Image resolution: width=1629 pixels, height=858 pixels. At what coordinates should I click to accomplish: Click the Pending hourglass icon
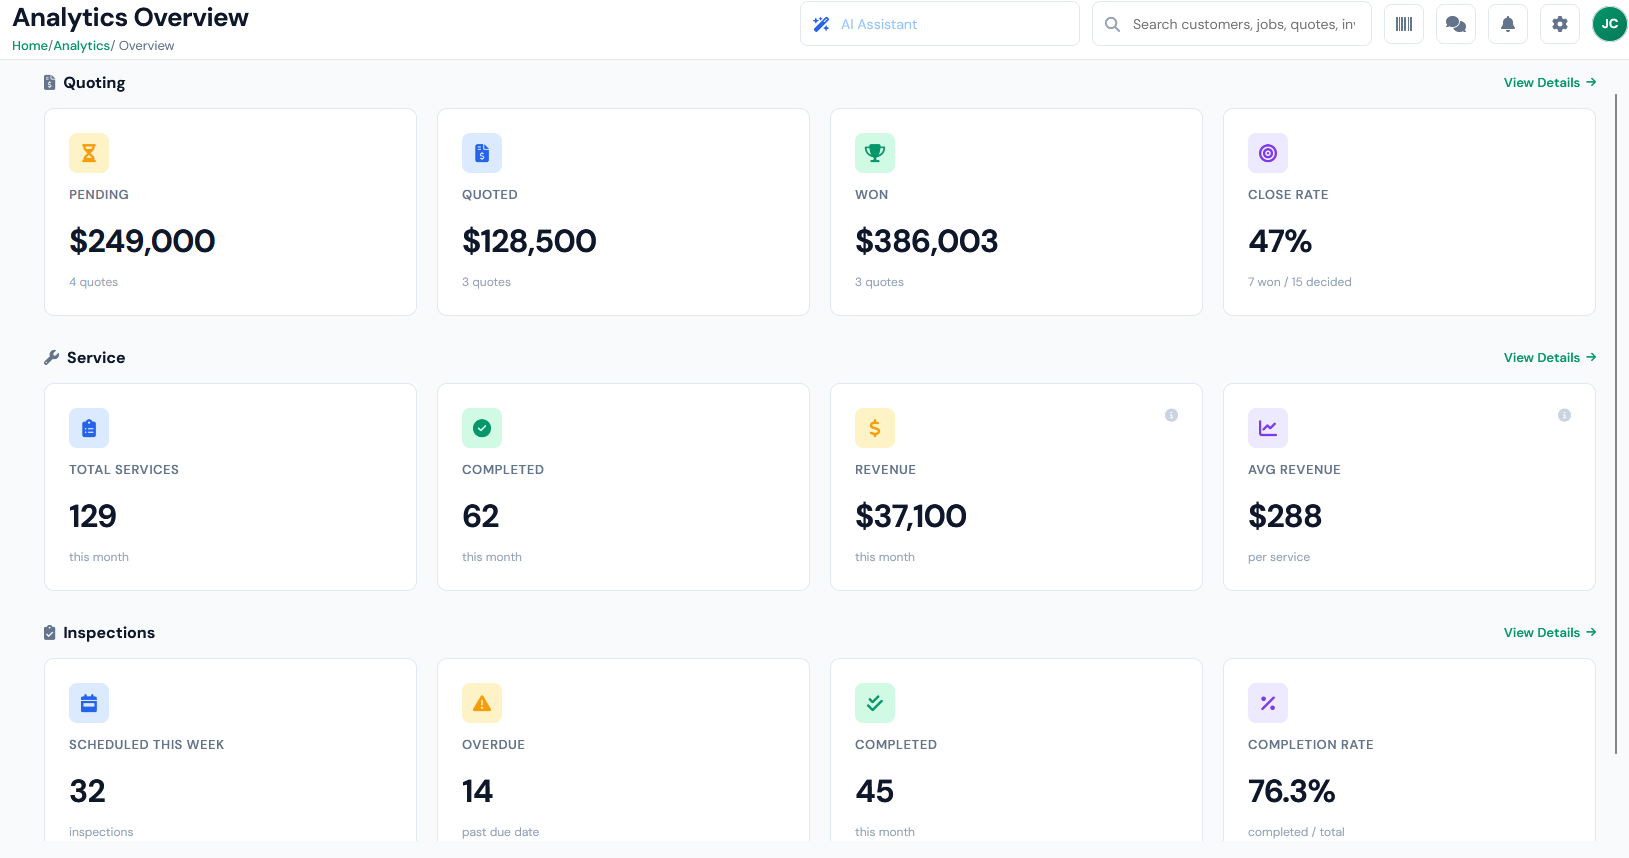click(x=89, y=153)
